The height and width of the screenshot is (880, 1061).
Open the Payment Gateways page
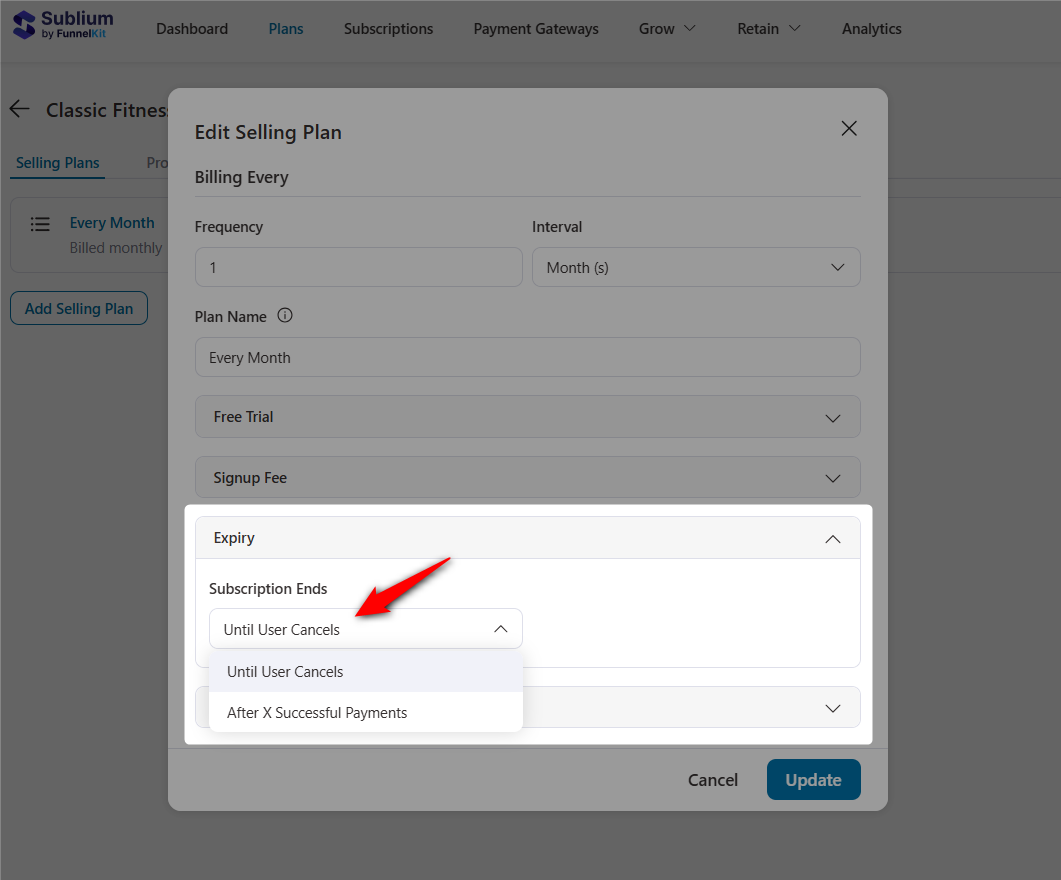[x=536, y=29]
